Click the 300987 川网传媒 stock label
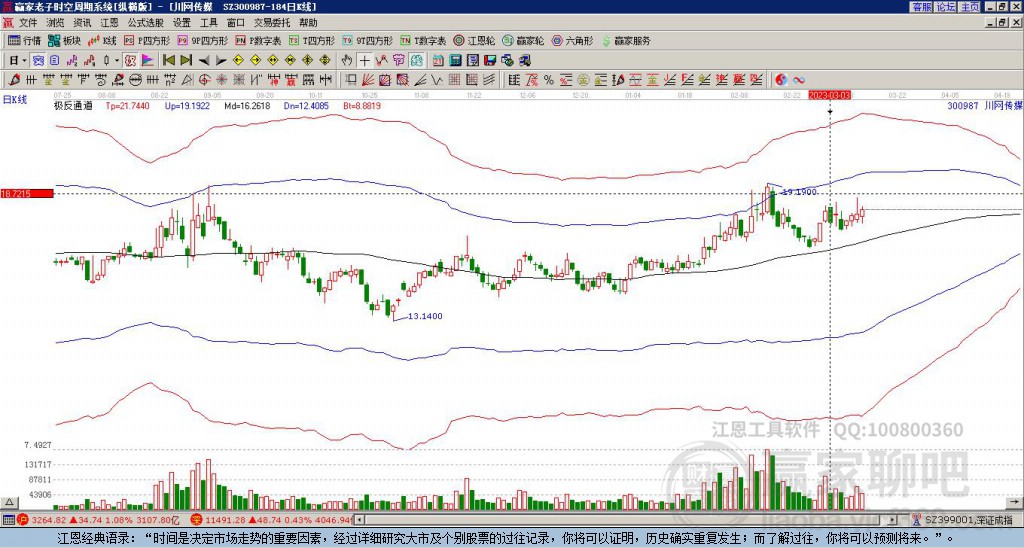Image resolution: width=1024 pixels, height=548 pixels. pyautogui.click(x=984, y=105)
